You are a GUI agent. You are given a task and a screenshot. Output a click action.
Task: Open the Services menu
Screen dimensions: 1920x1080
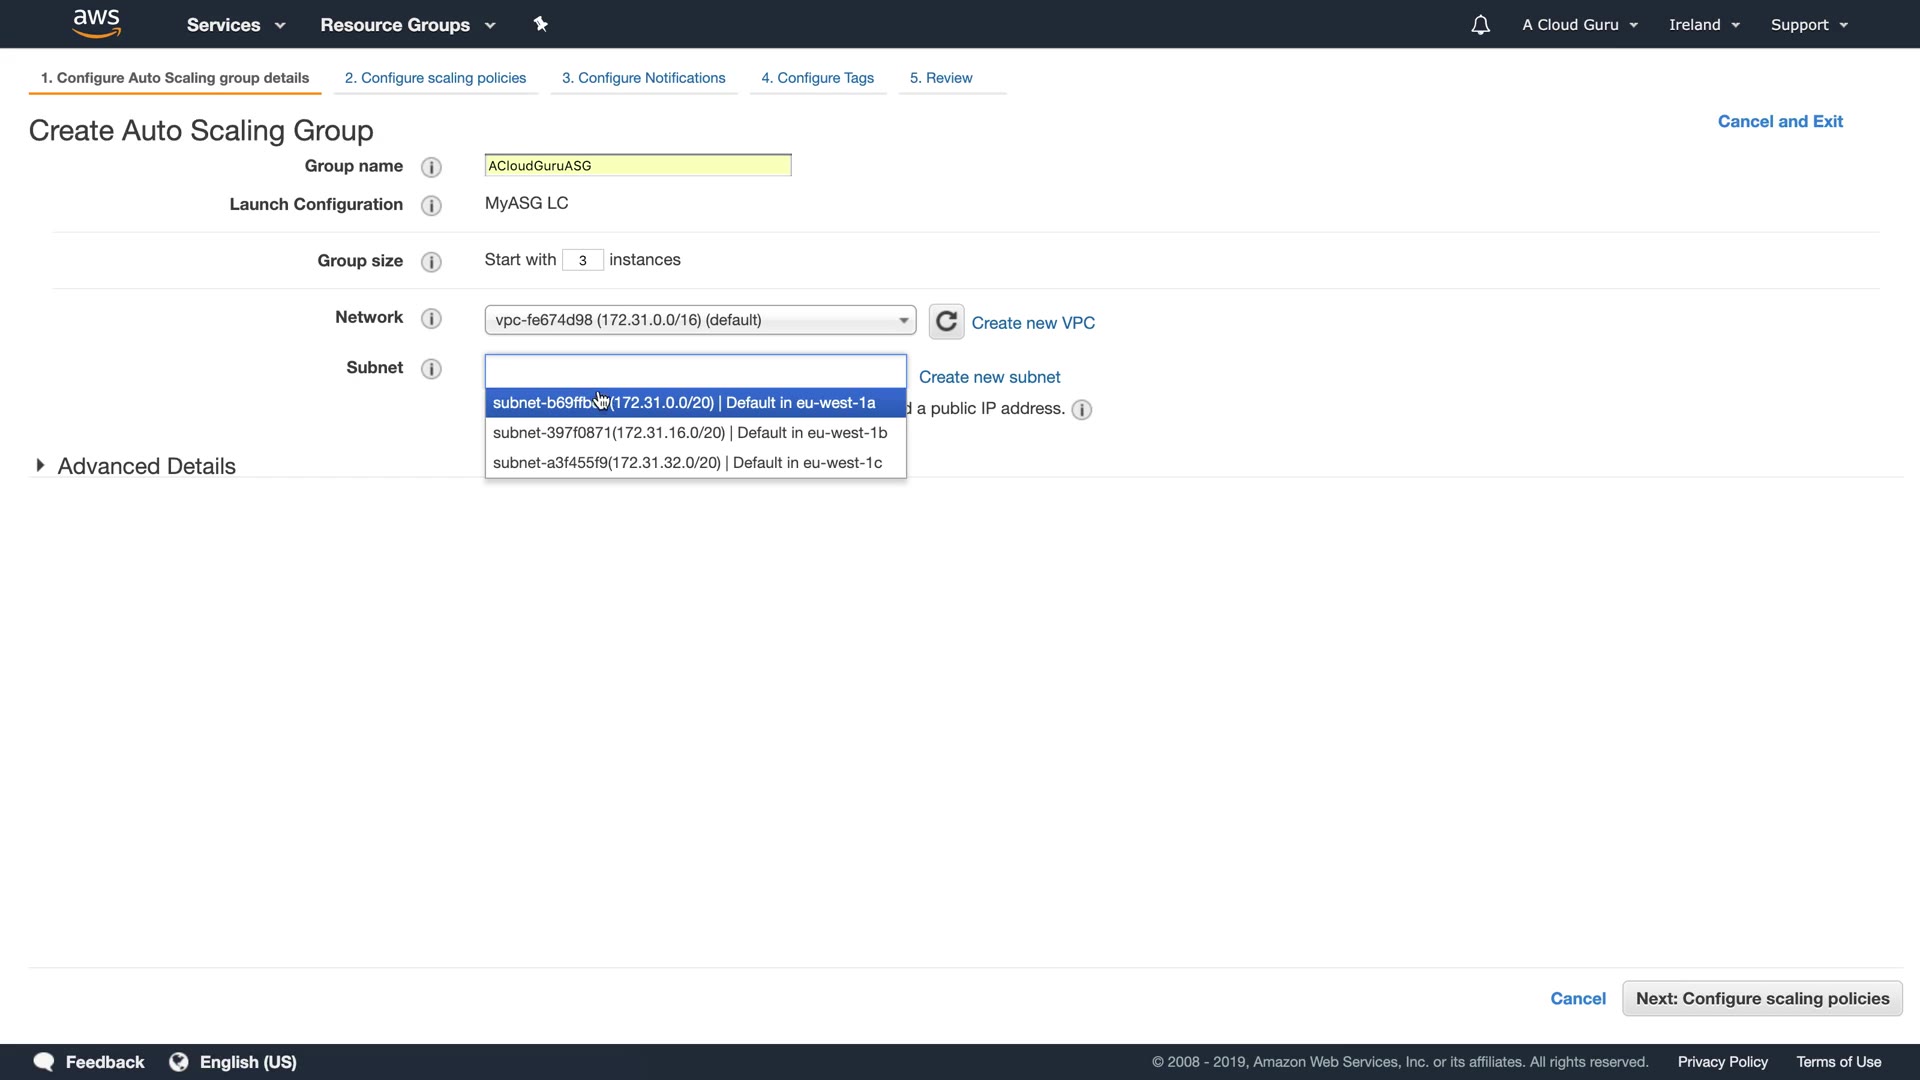click(236, 25)
